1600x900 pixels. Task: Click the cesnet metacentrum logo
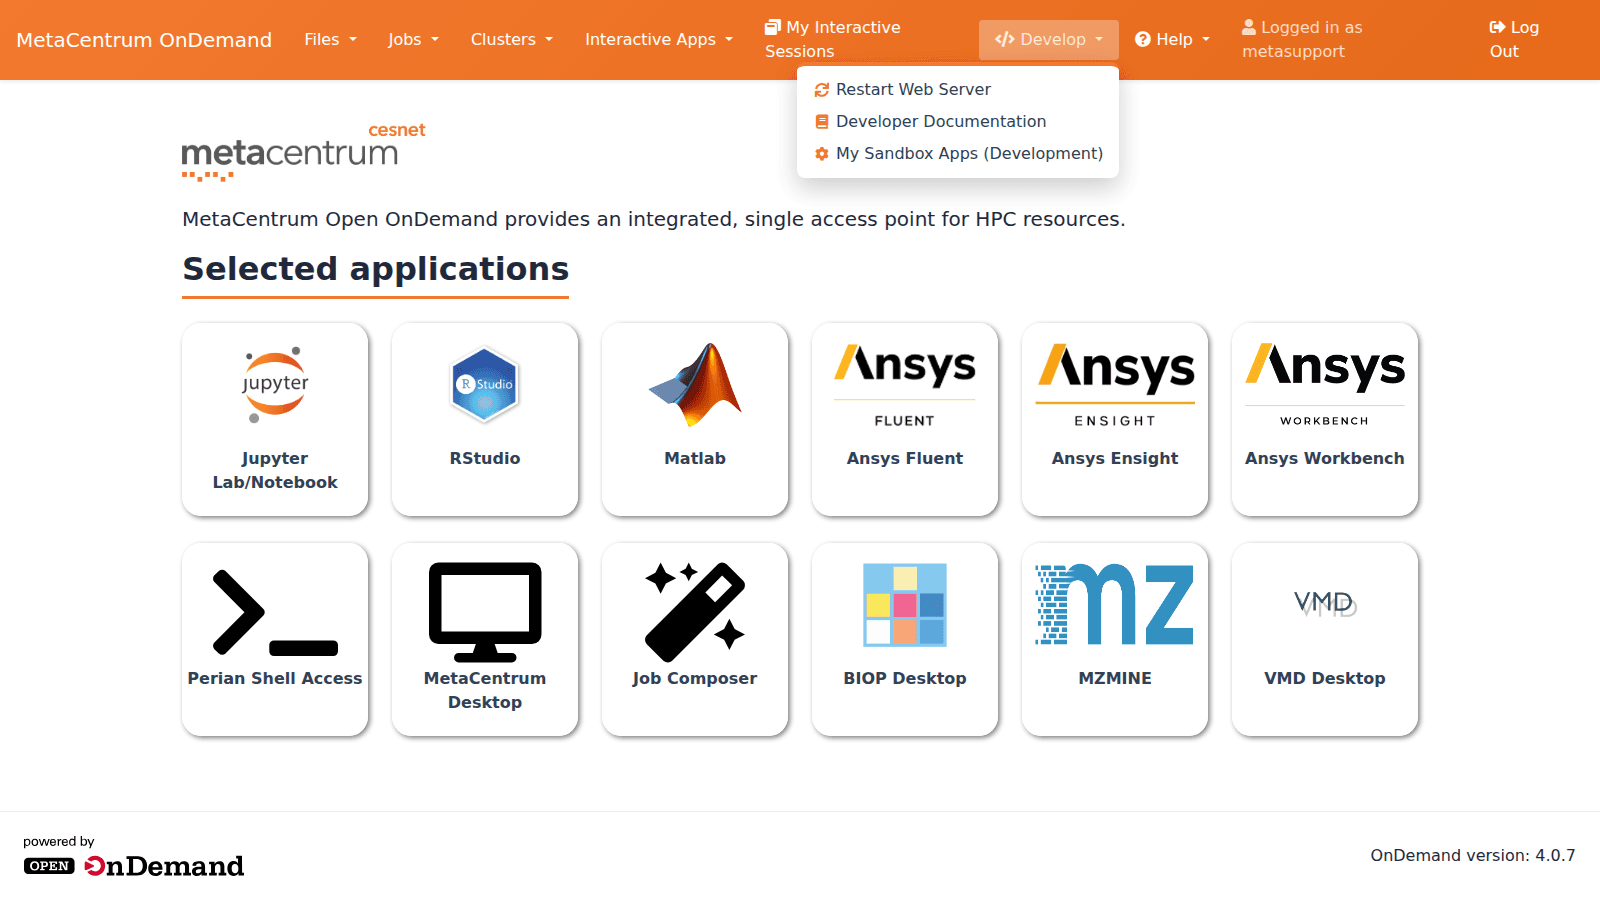pos(303,151)
